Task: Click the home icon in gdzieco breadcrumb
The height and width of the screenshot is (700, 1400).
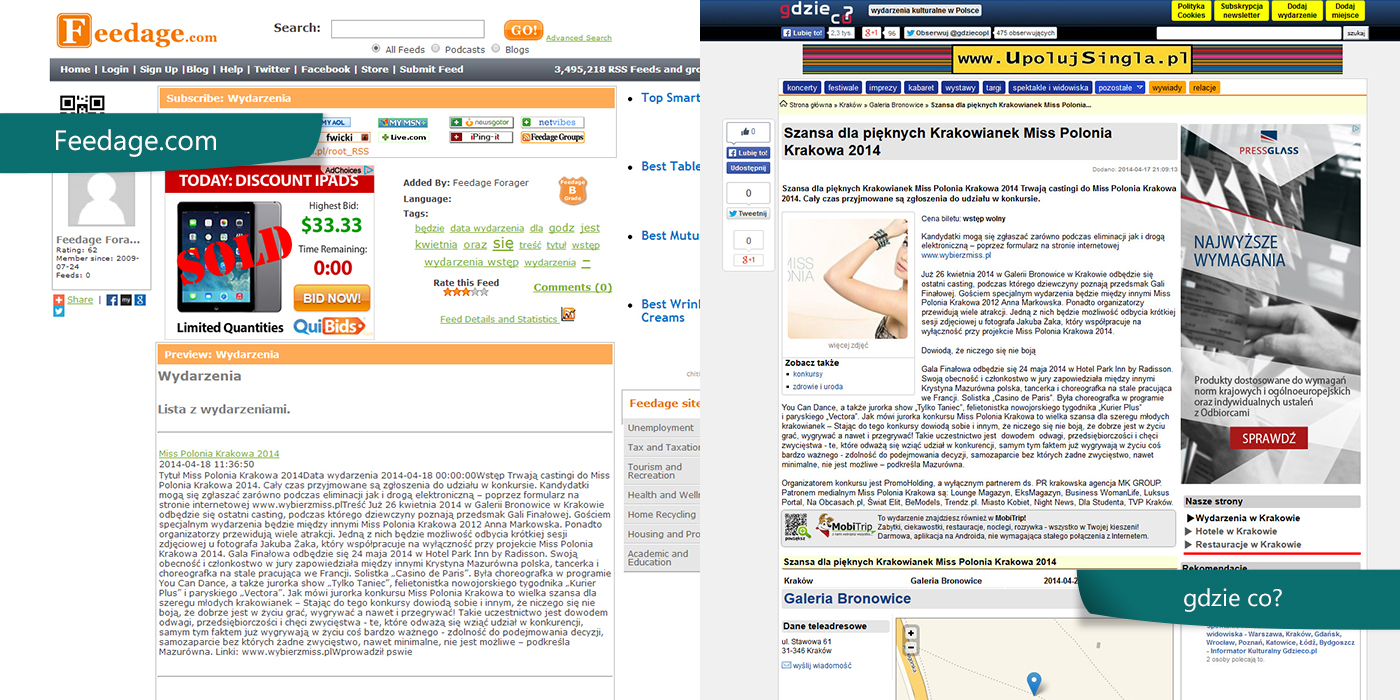Action: click(x=784, y=104)
